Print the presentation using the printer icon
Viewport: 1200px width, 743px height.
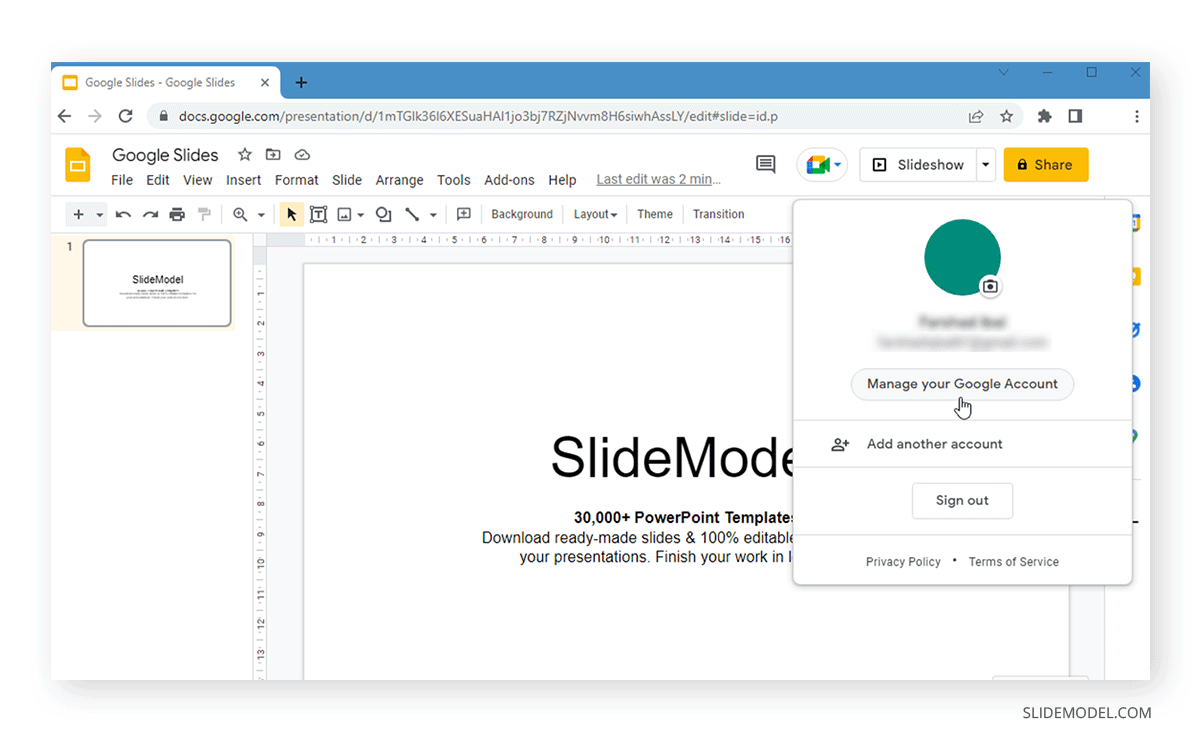(177, 214)
